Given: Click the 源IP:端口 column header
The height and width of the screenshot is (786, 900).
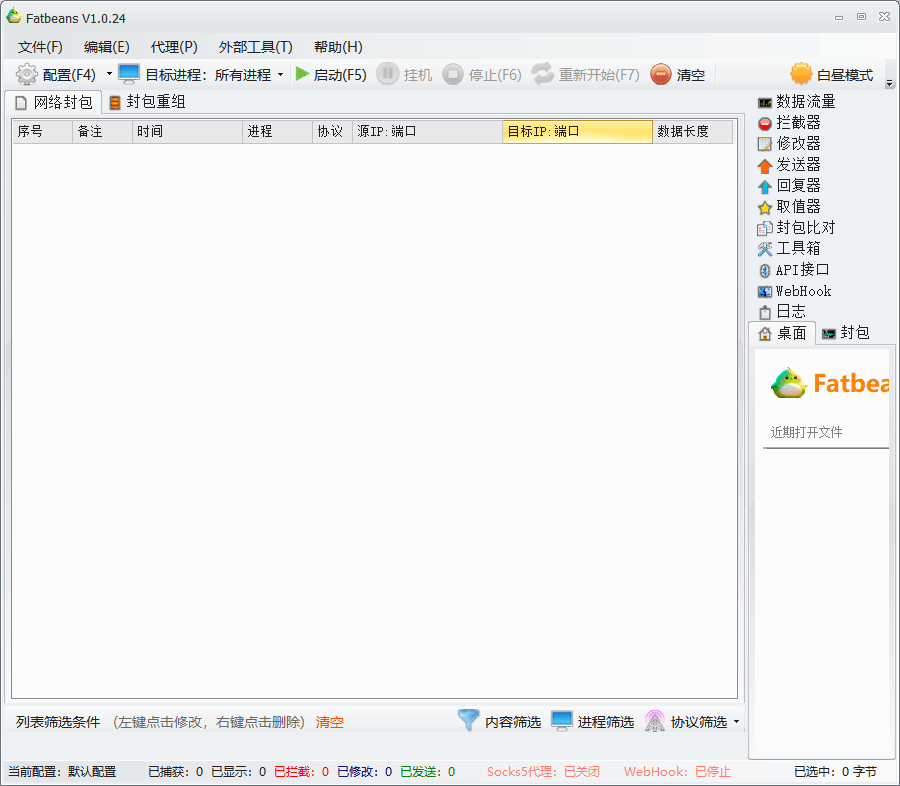Looking at the screenshot, I should coord(427,131).
